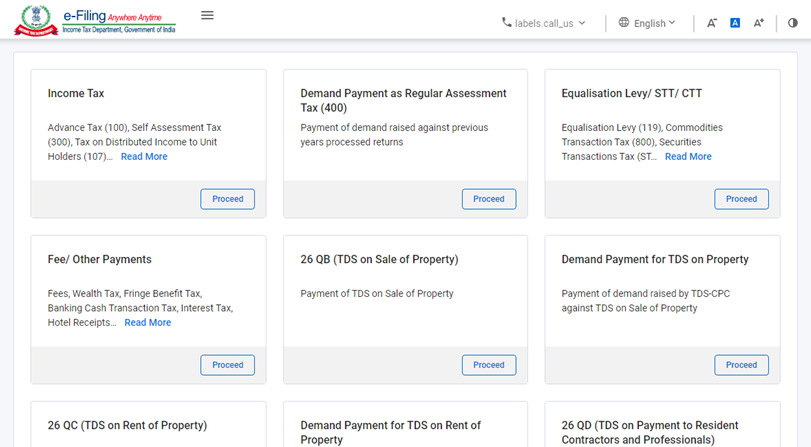Open the English language dropdown
The height and width of the screenshot is (447, 811).
655,23
